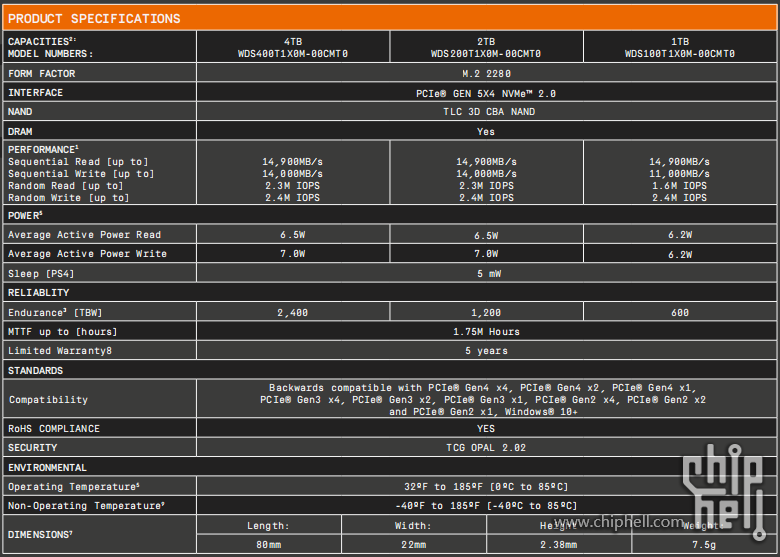Click the 32ºF to 185ºF operating range
This screenshot has height=557, width=780.
point(486,486)
